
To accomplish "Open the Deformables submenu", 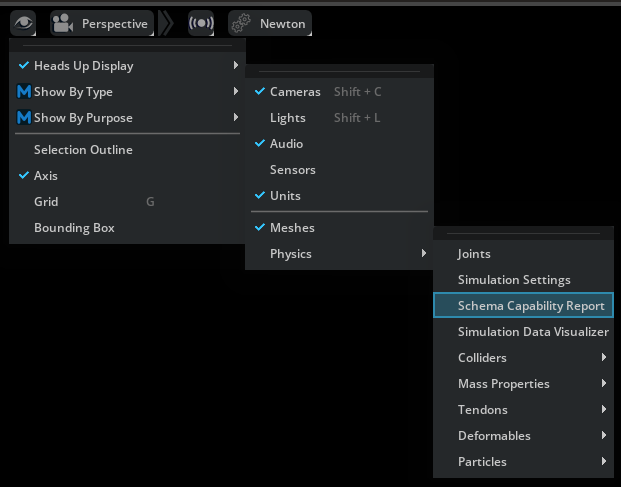I will [x=523, y=436].
